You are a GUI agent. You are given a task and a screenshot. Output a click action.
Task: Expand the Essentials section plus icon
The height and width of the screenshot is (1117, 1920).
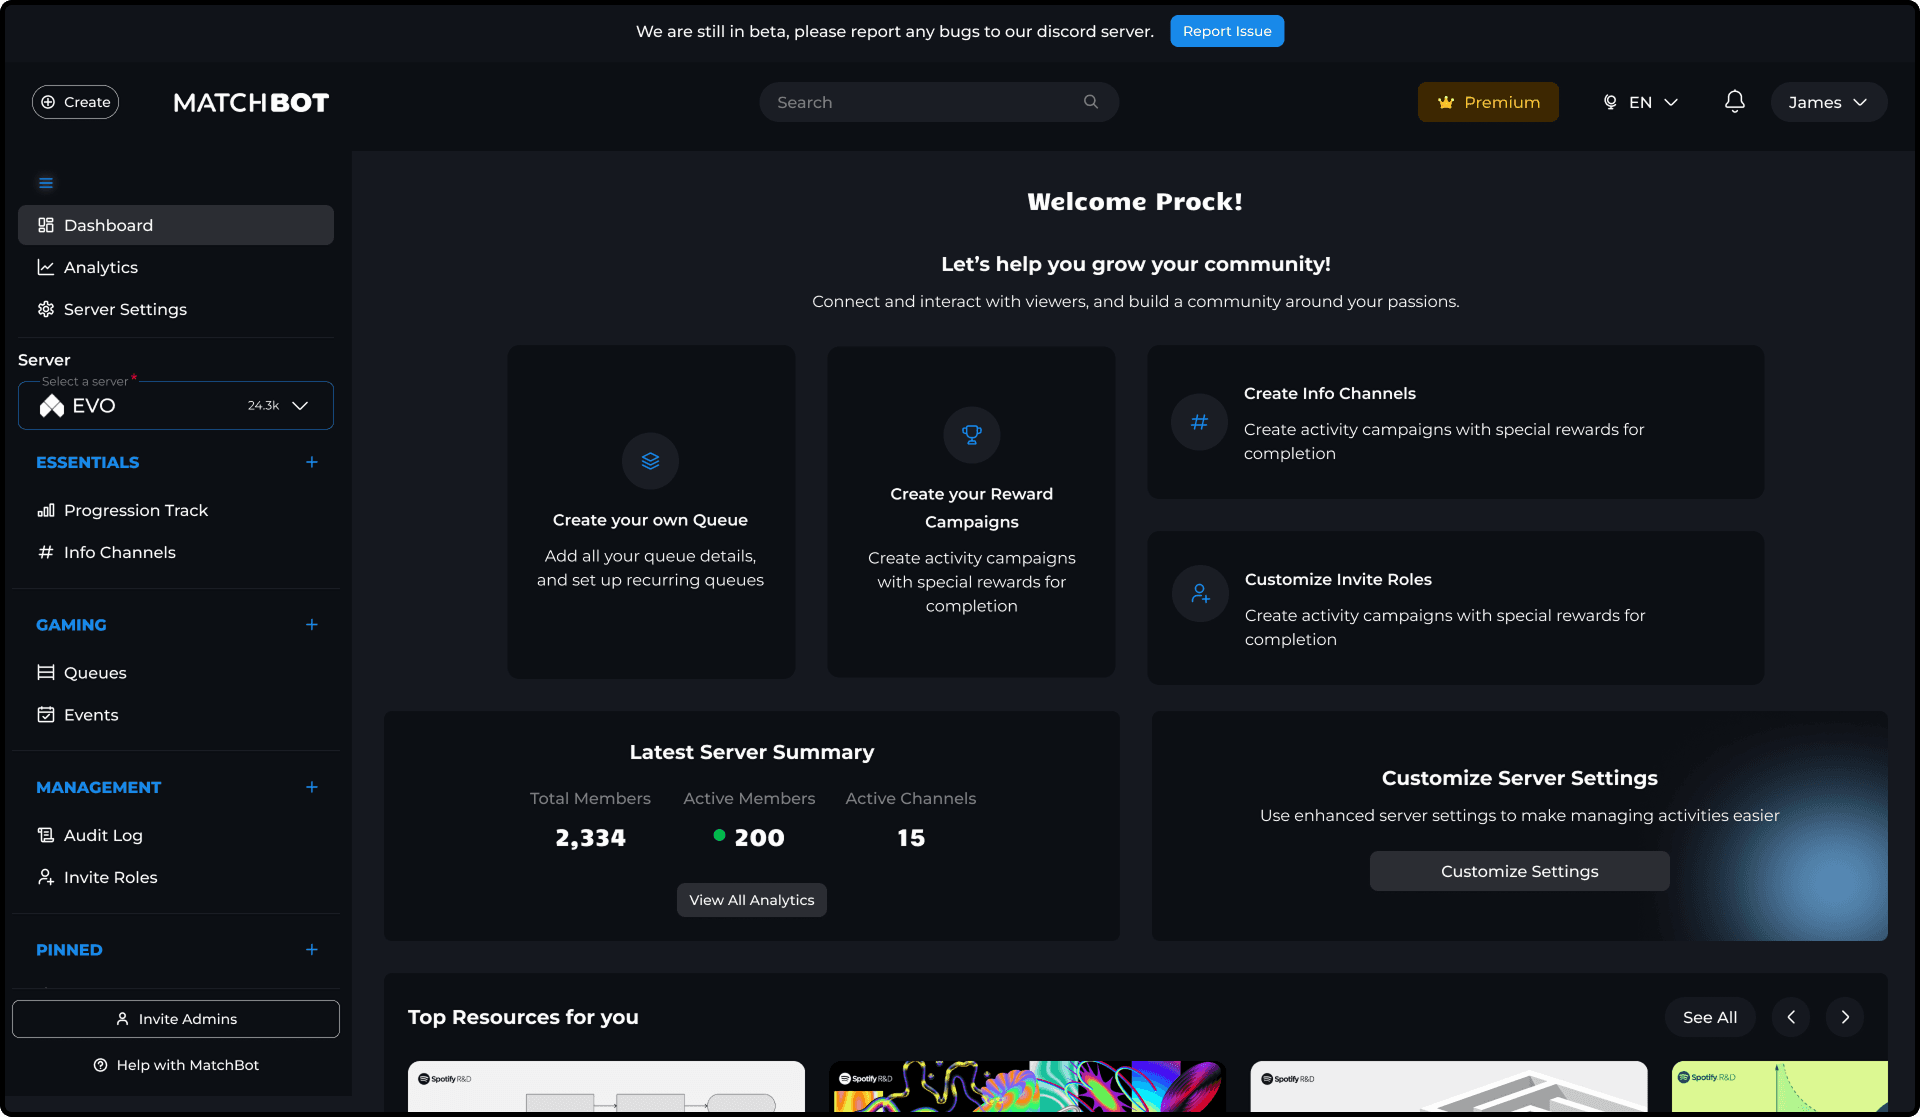pyautogui.click(x=312, y=462)
